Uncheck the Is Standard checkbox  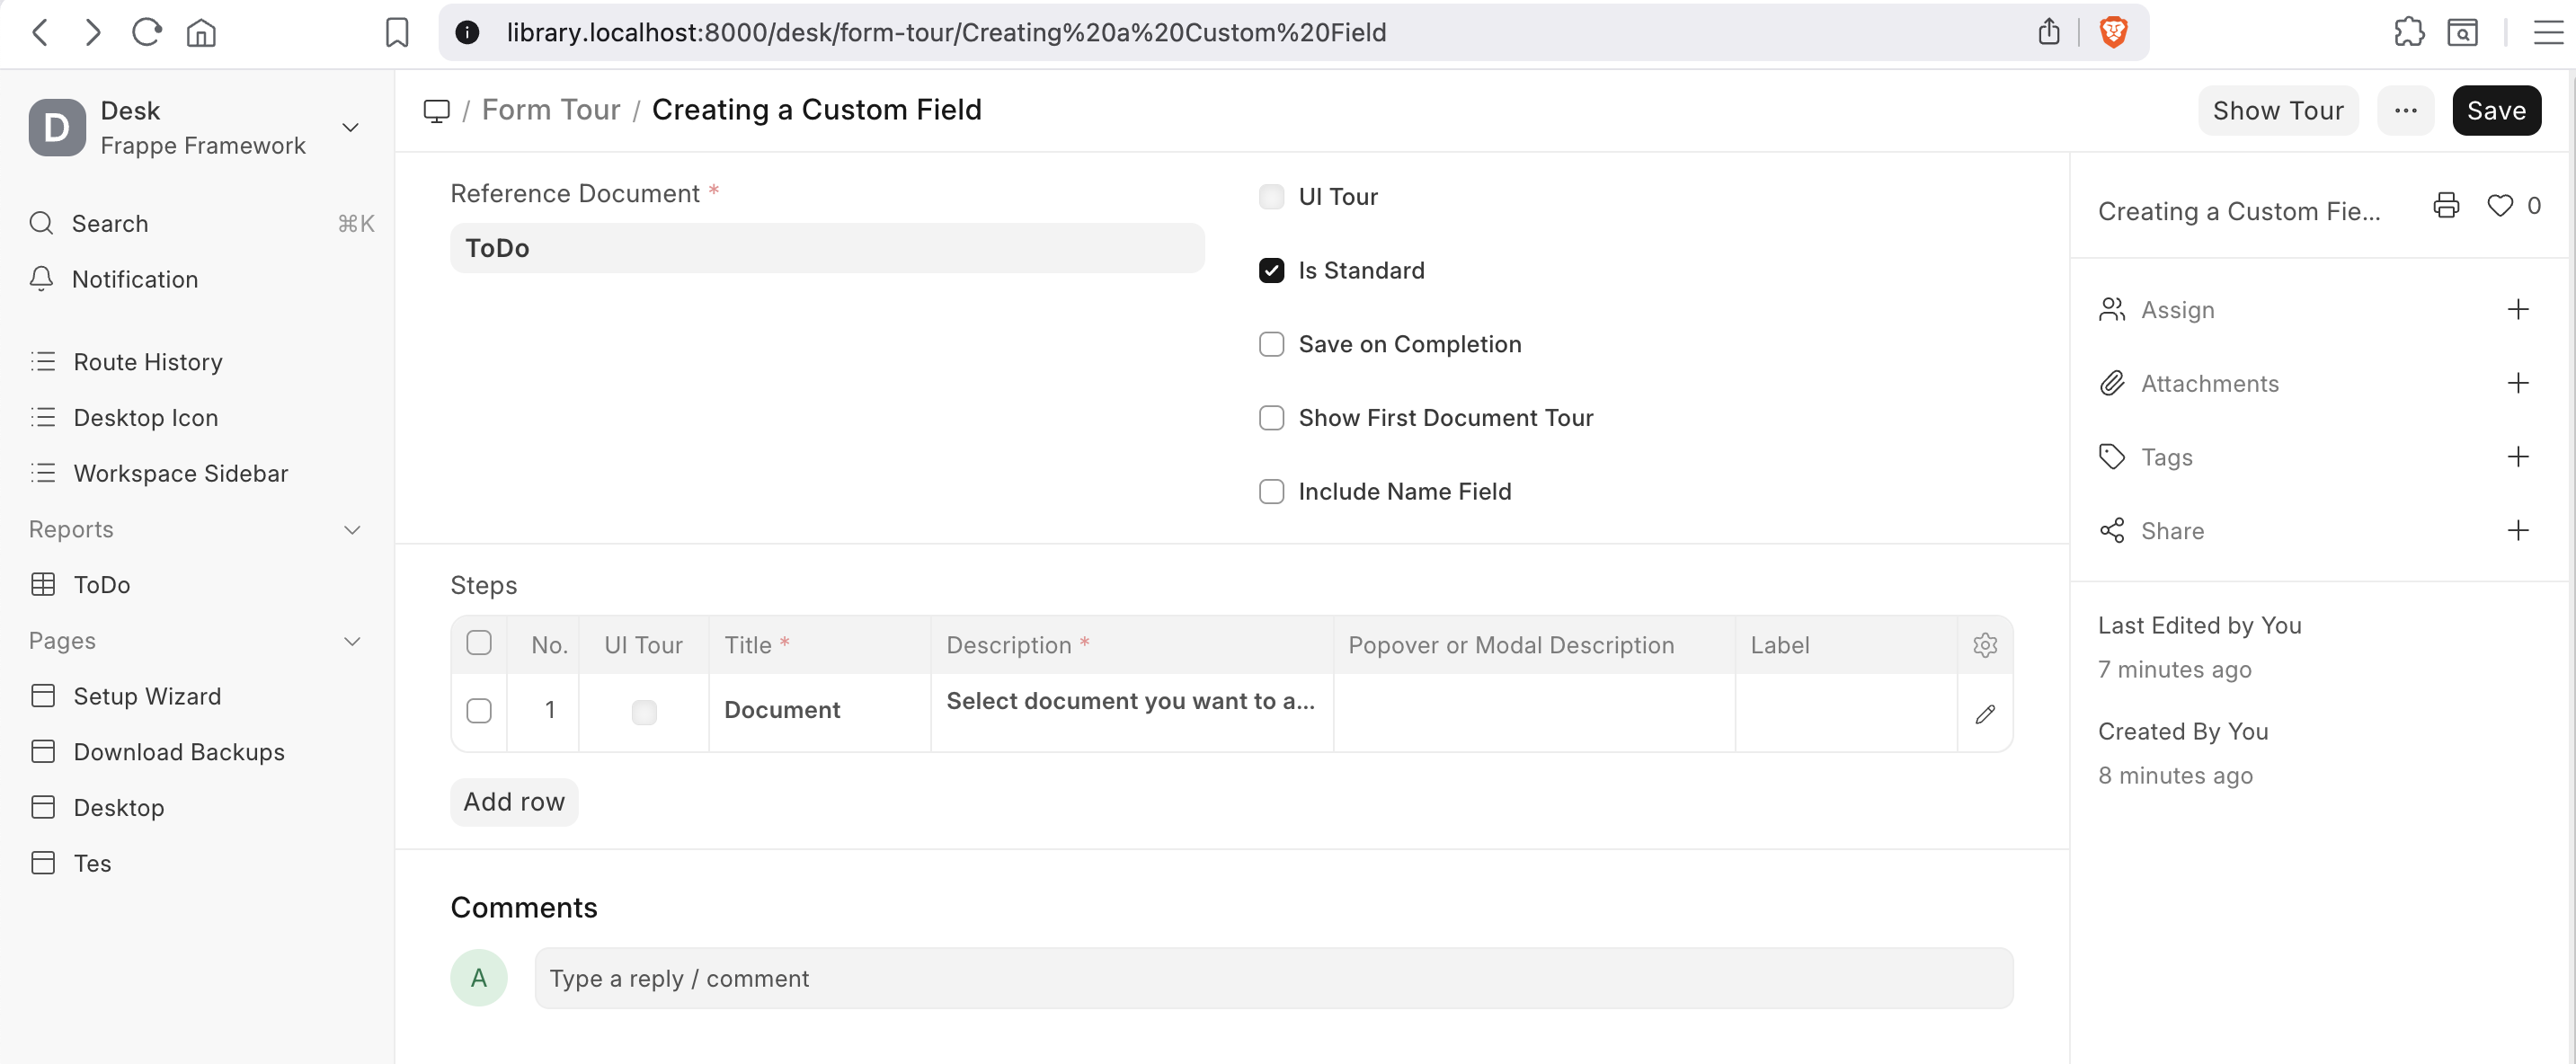(1271, 271)
